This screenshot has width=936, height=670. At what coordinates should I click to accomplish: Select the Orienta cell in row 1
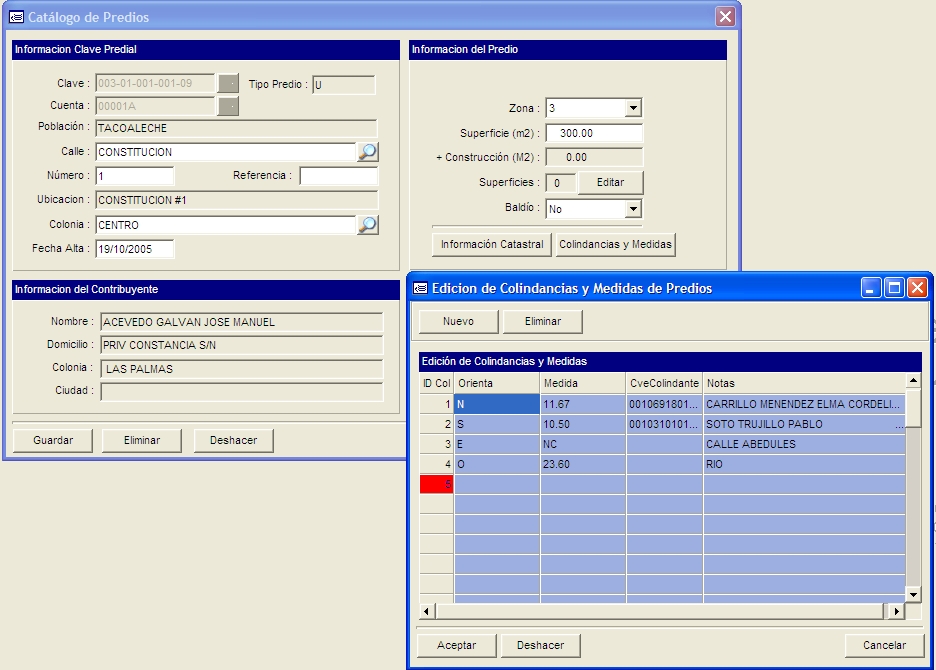[x=497, y=404]
